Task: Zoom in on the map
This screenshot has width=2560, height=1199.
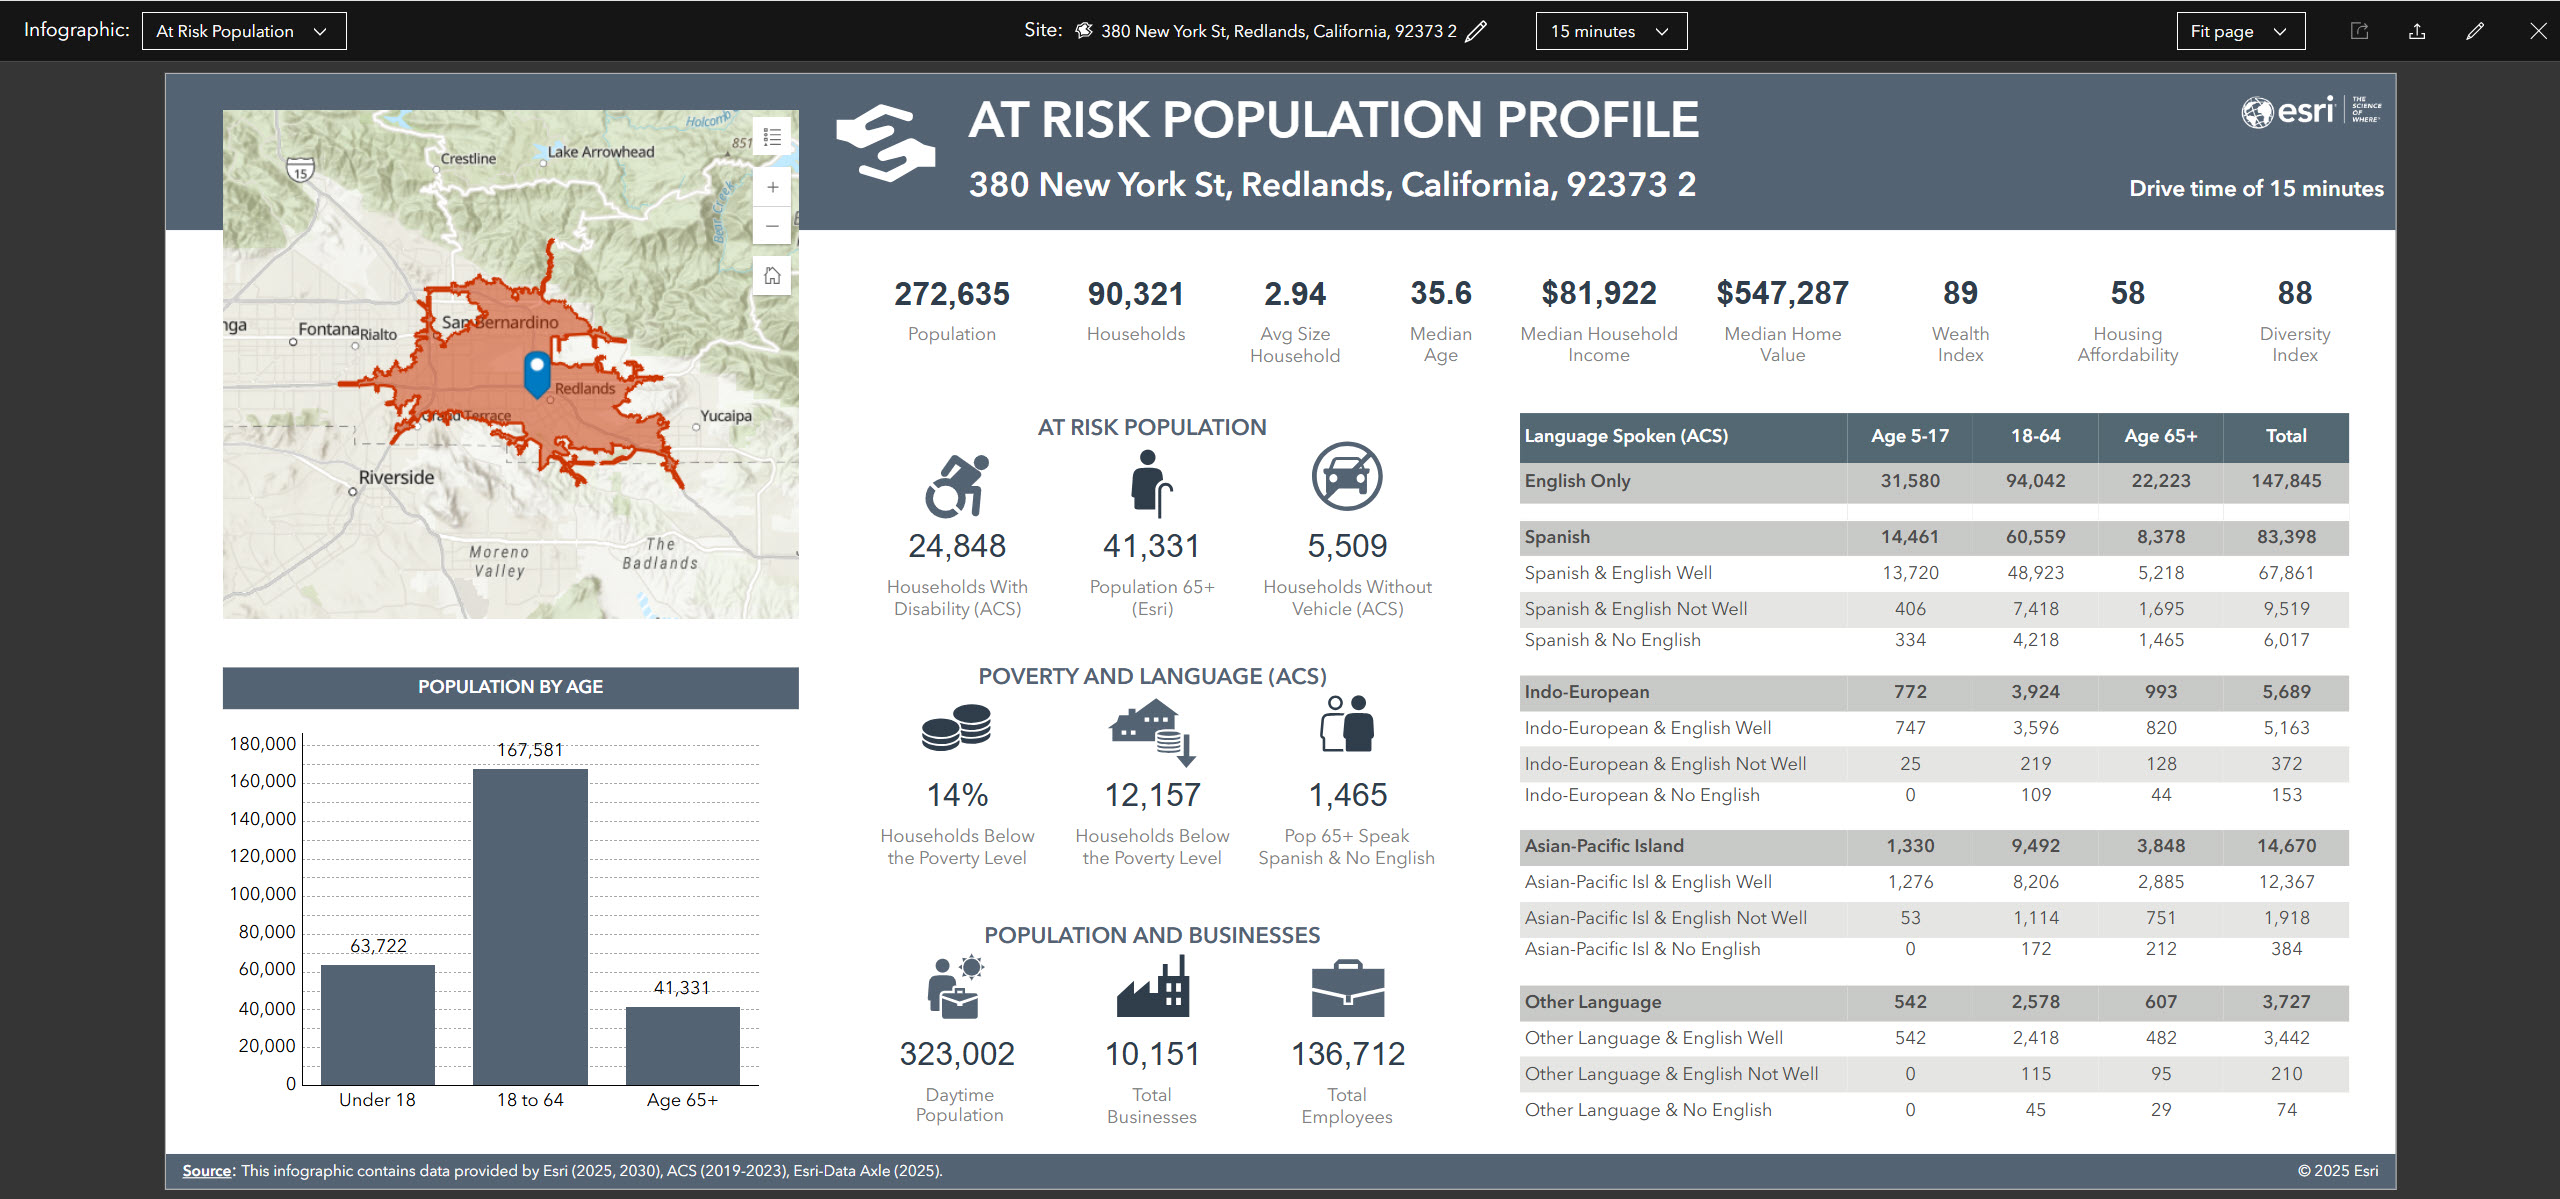Action: 772,187
